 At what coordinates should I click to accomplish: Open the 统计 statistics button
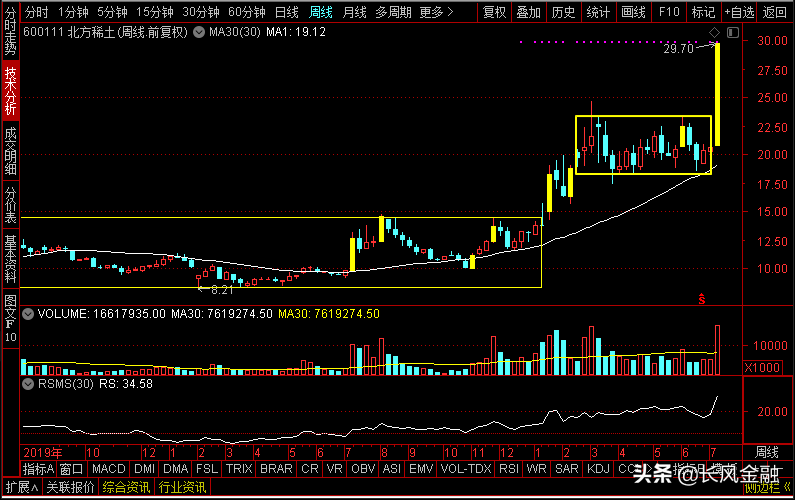[598, 12]
